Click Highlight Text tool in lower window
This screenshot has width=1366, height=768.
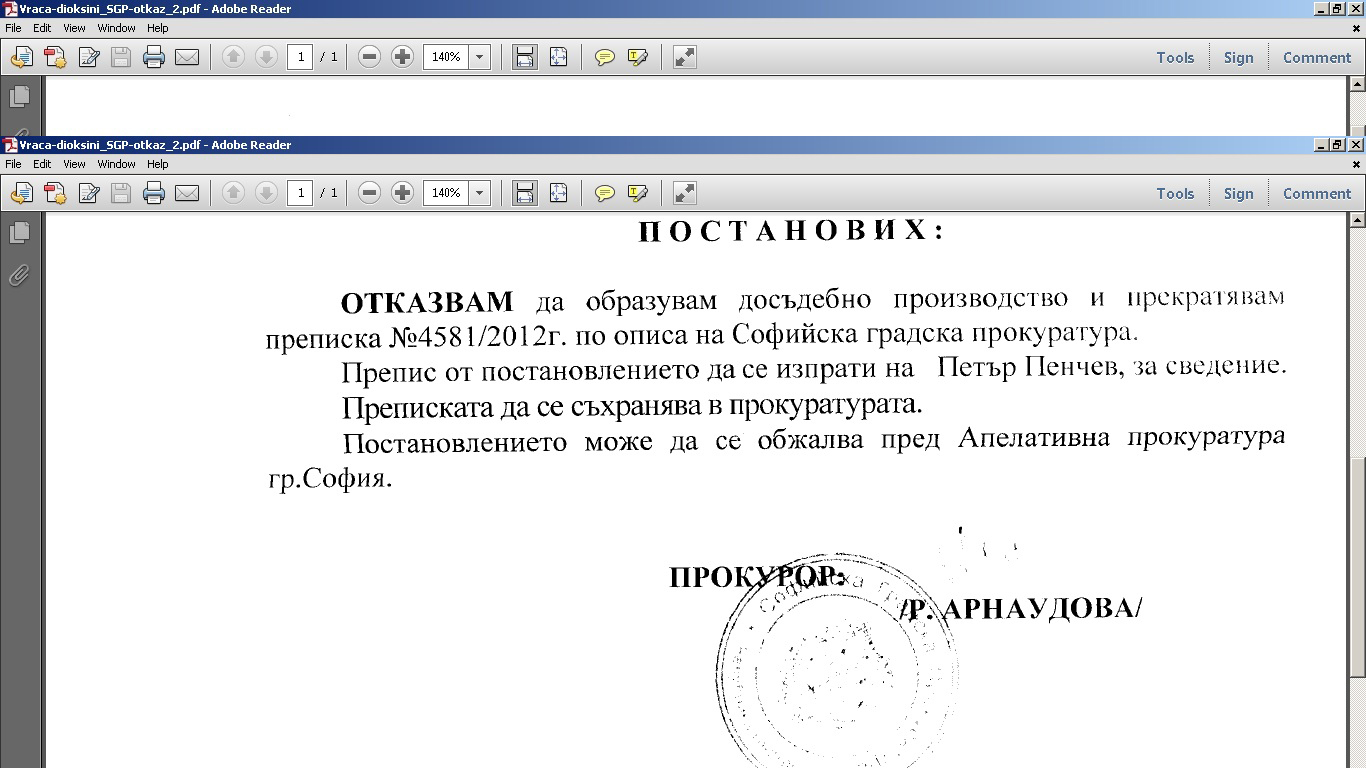637,193
